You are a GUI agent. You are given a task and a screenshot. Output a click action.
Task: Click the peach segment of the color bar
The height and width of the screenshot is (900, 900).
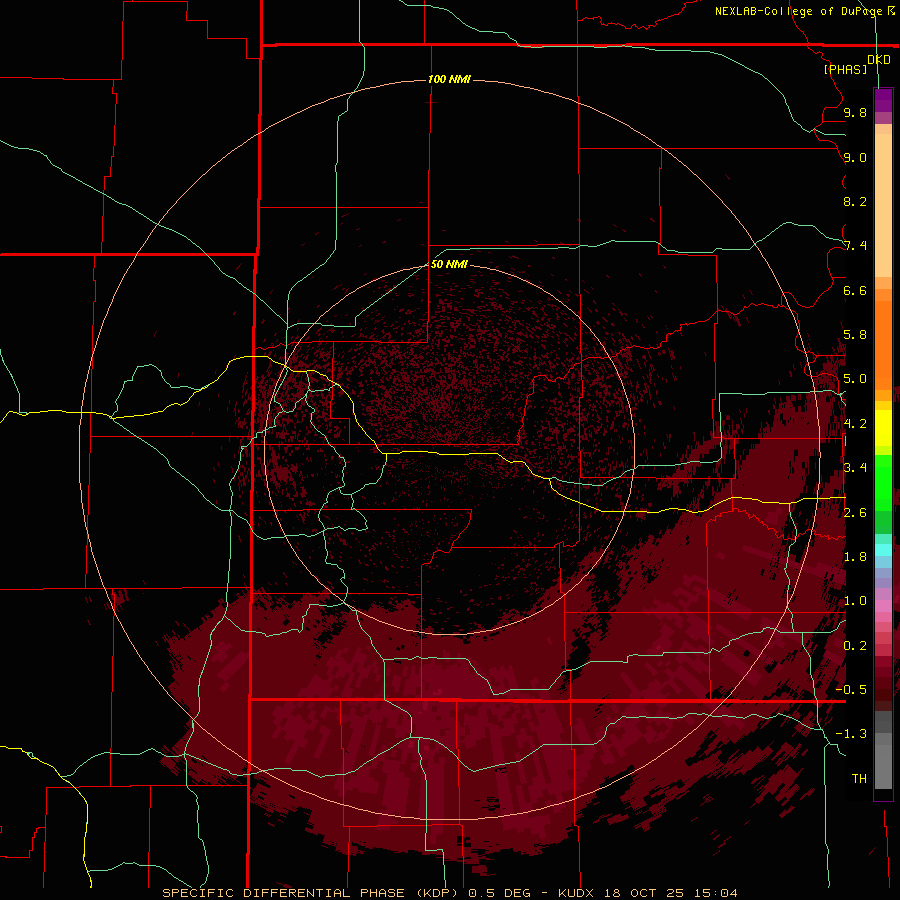[x=883, y=205]
